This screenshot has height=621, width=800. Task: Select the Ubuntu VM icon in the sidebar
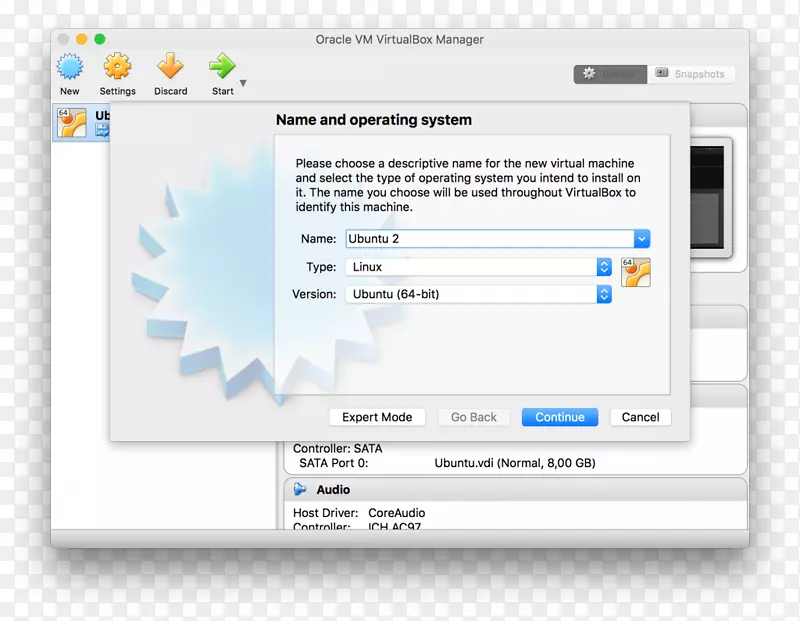(74, 121)
